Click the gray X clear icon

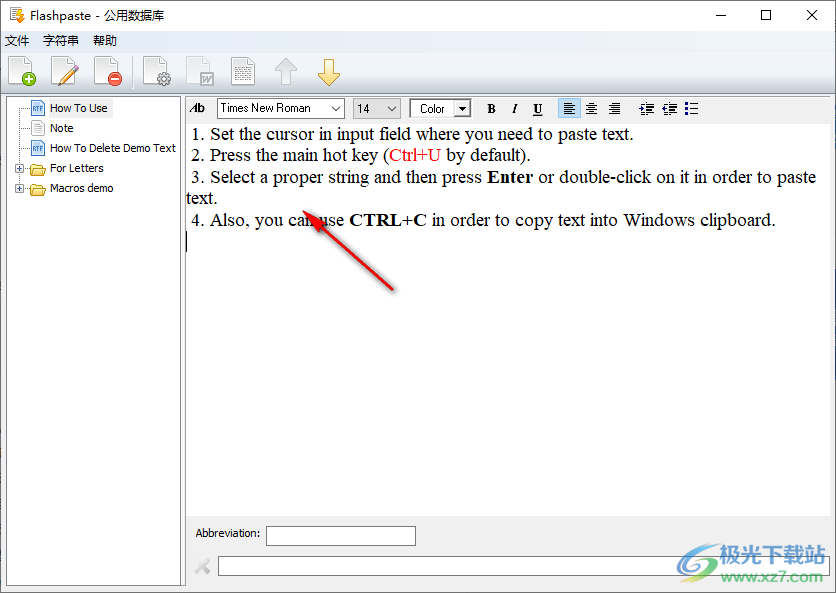tap(202, 566)
